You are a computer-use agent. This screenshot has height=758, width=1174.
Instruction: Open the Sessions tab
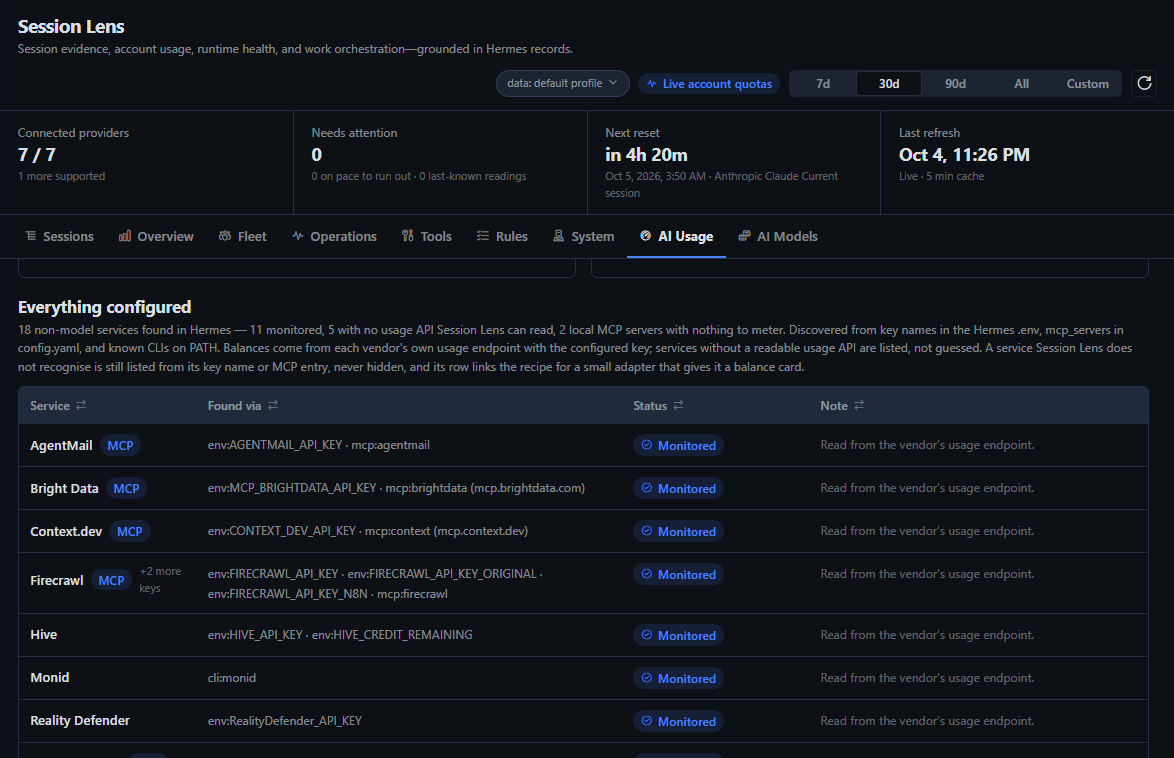pos(60,237)
